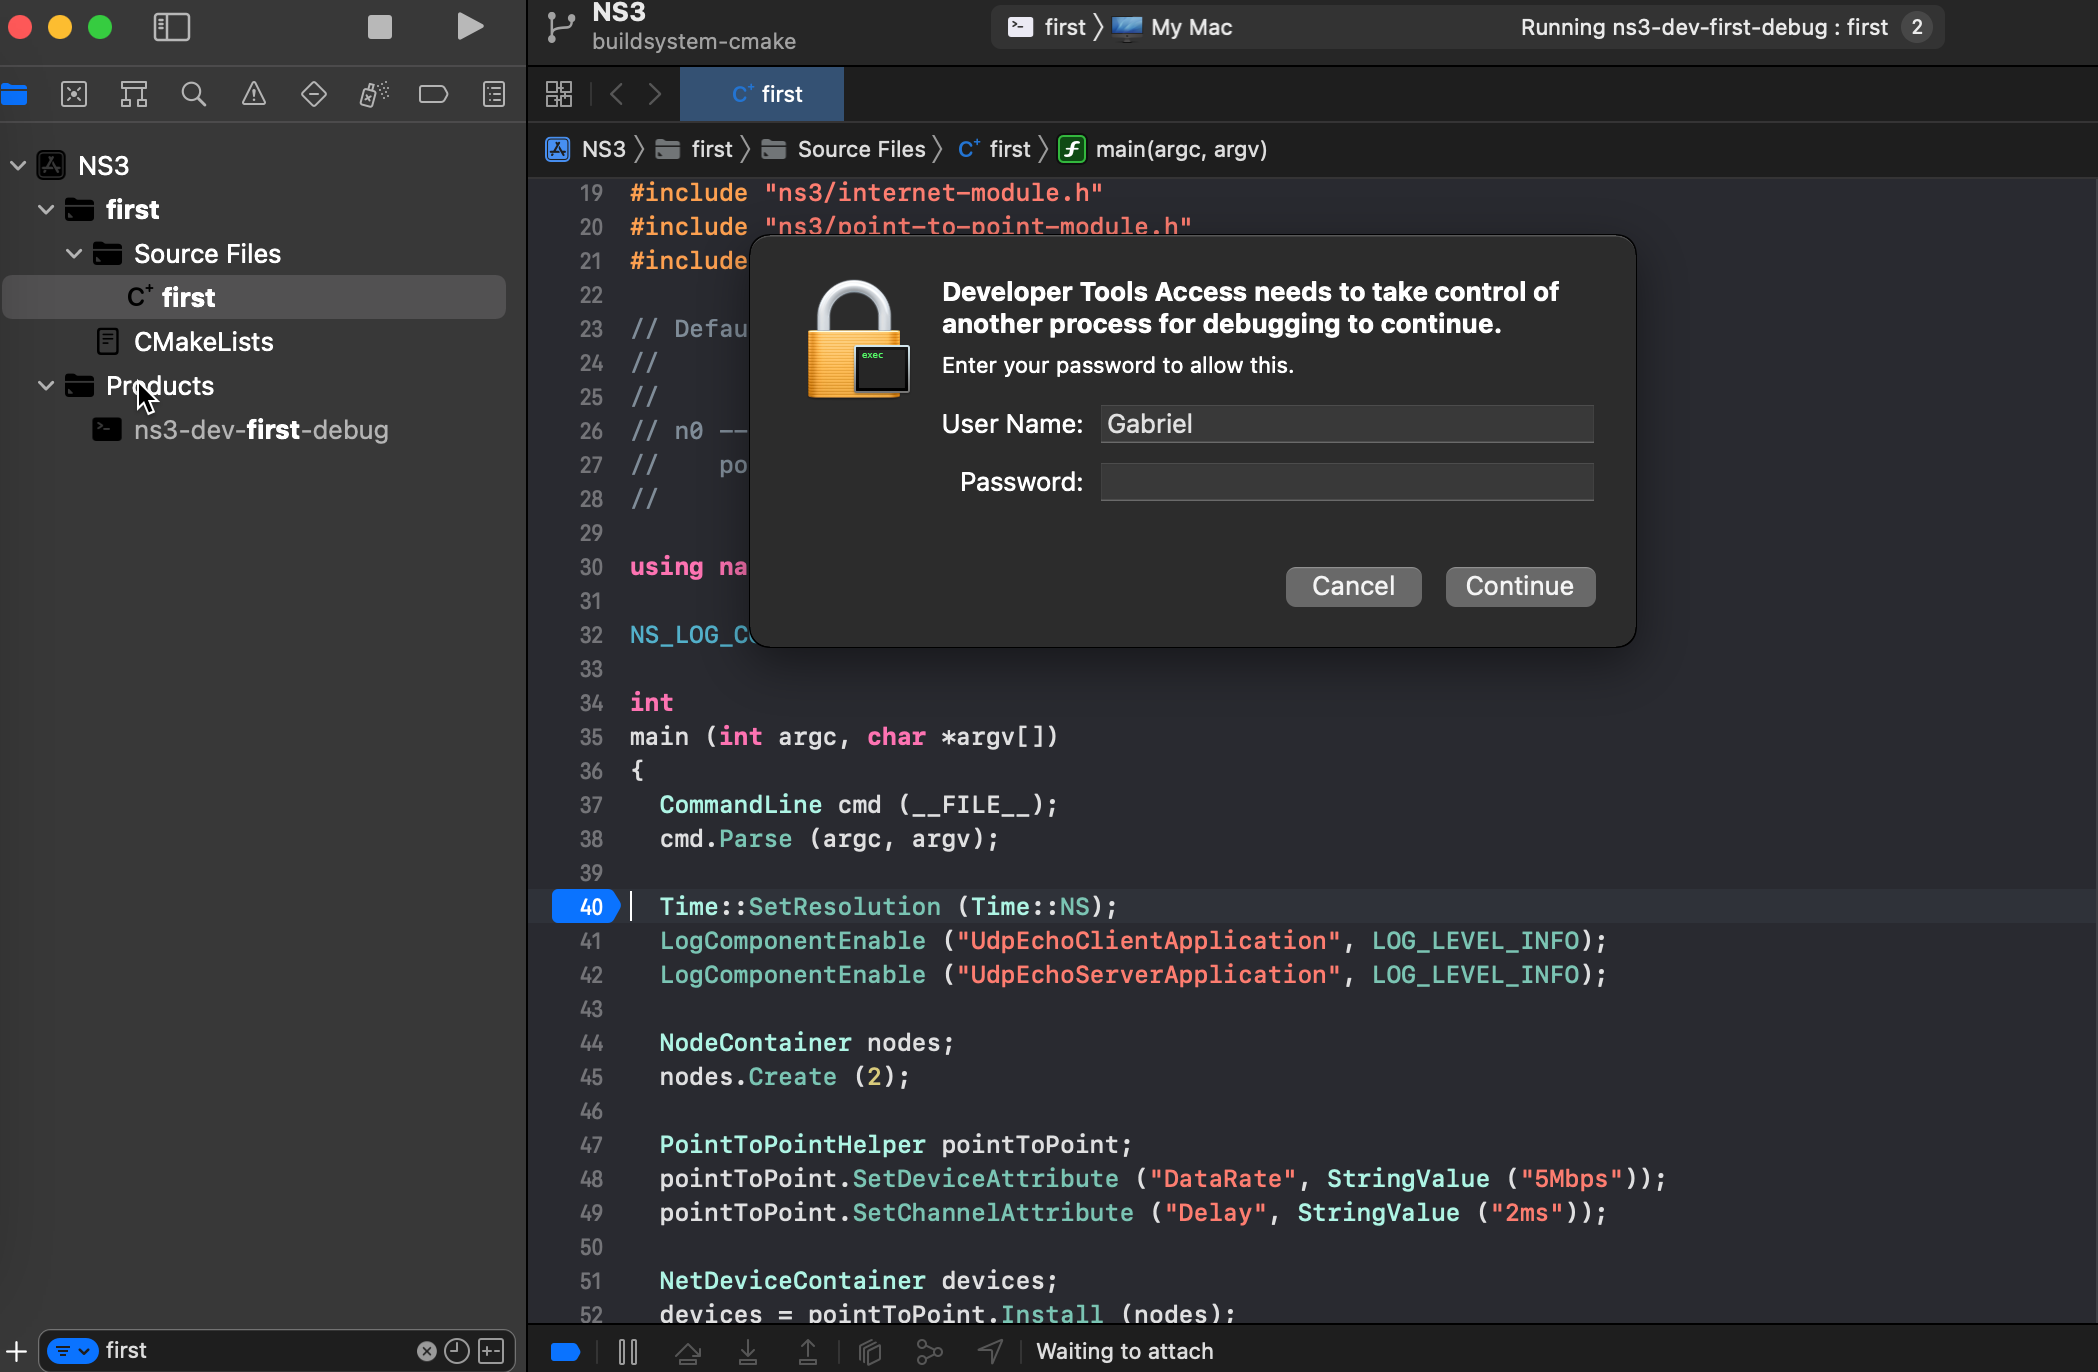Toggle the activate breakpoints button in the debug bar
Viewport: 2098px width, 1372px height.
click(565, 1352)
